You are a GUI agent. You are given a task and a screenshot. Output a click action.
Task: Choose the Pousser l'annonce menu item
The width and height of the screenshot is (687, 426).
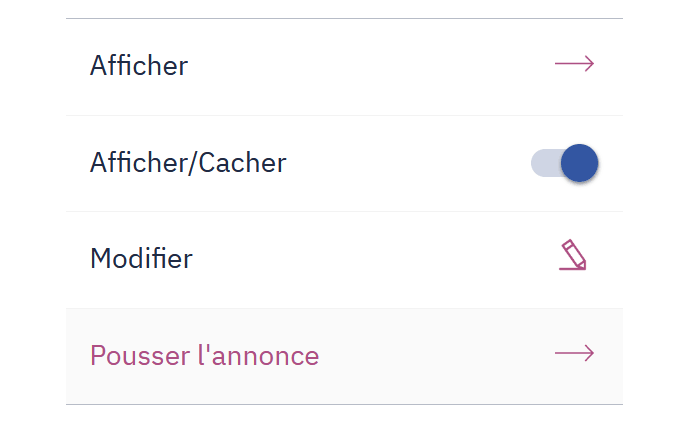(x=344, y=356)
